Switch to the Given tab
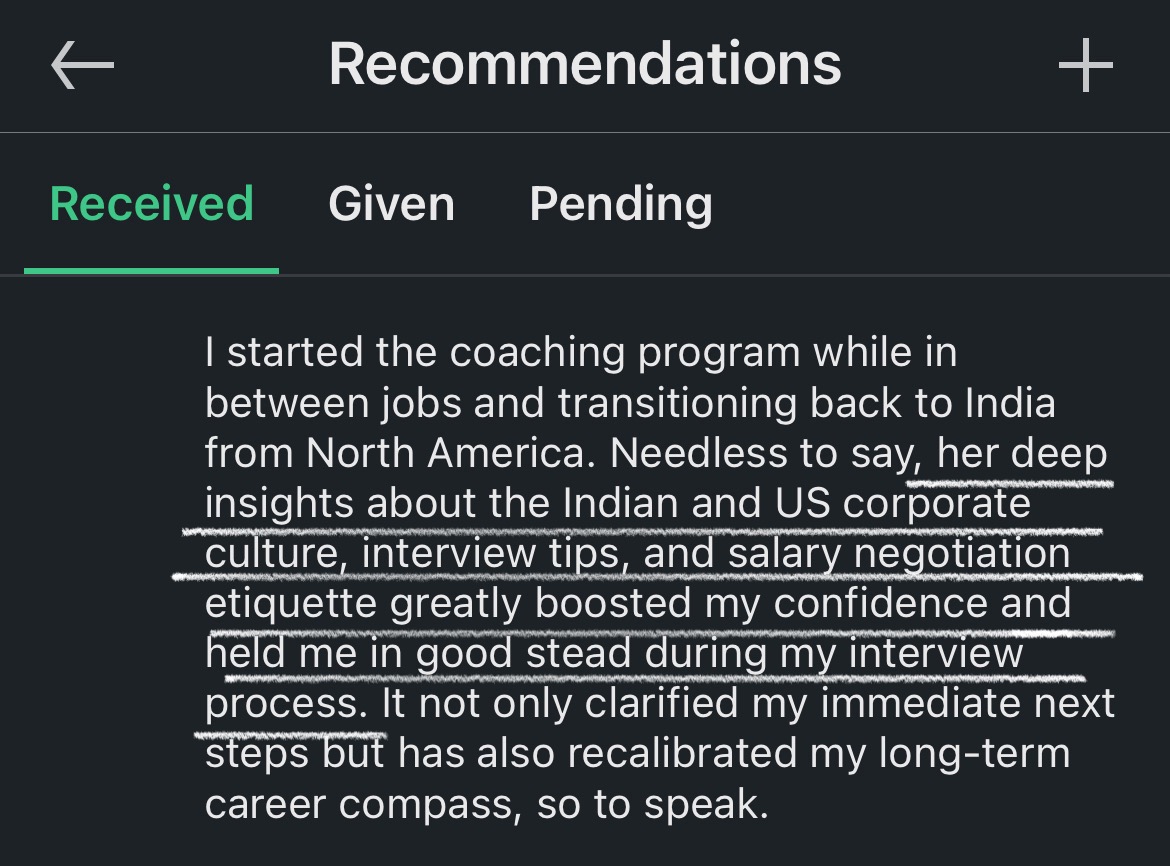Screen dimensions: 1170x866 coord(392,204)
